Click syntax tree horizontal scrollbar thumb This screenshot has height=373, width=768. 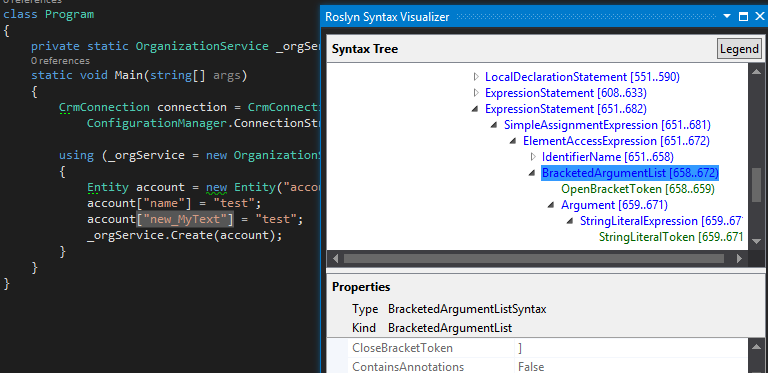(x=534, y=258)
